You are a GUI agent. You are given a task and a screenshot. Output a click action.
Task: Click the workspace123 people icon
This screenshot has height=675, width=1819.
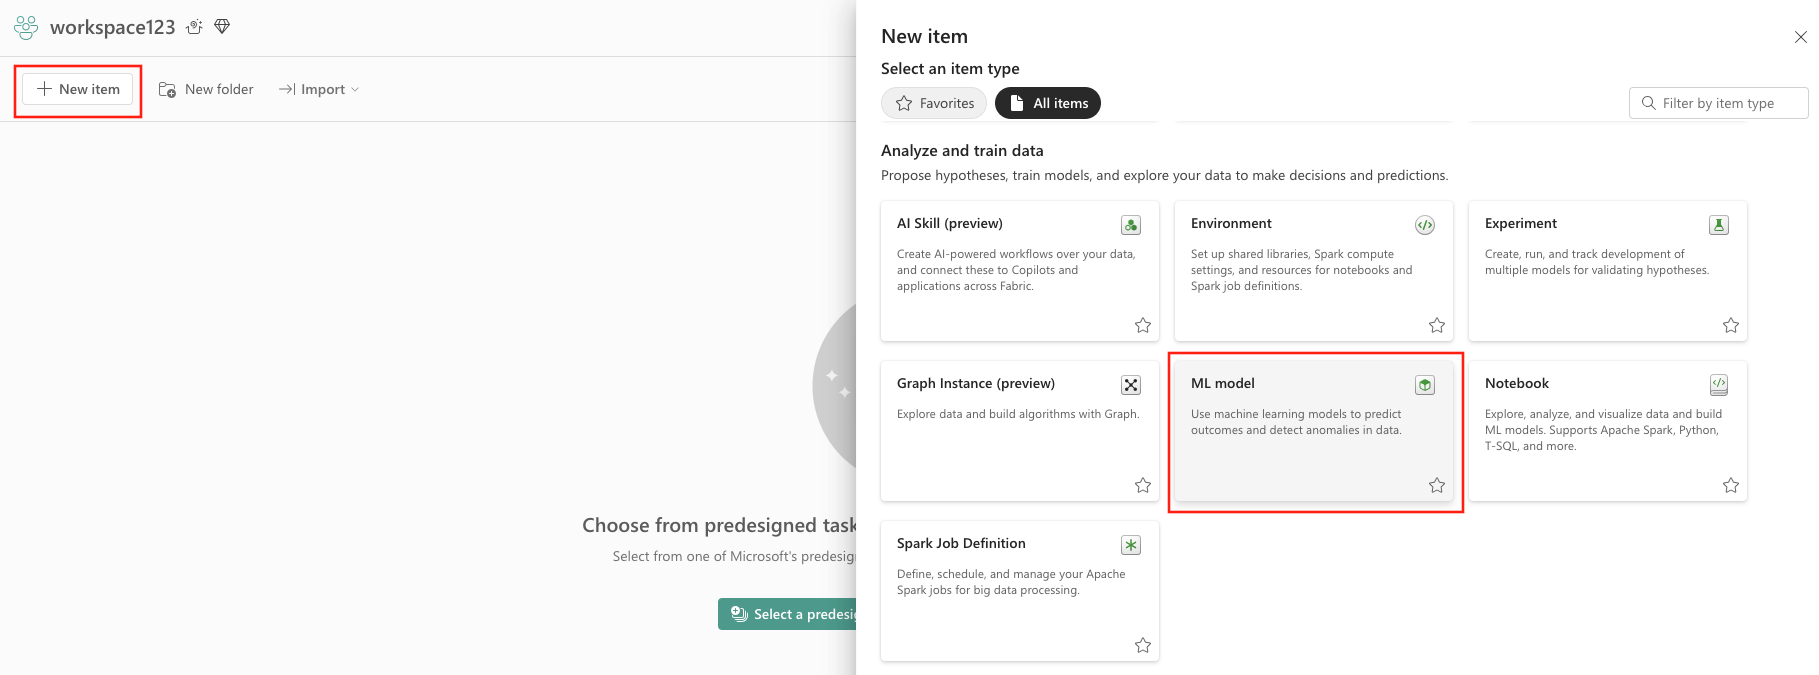(x=26, y=27)
